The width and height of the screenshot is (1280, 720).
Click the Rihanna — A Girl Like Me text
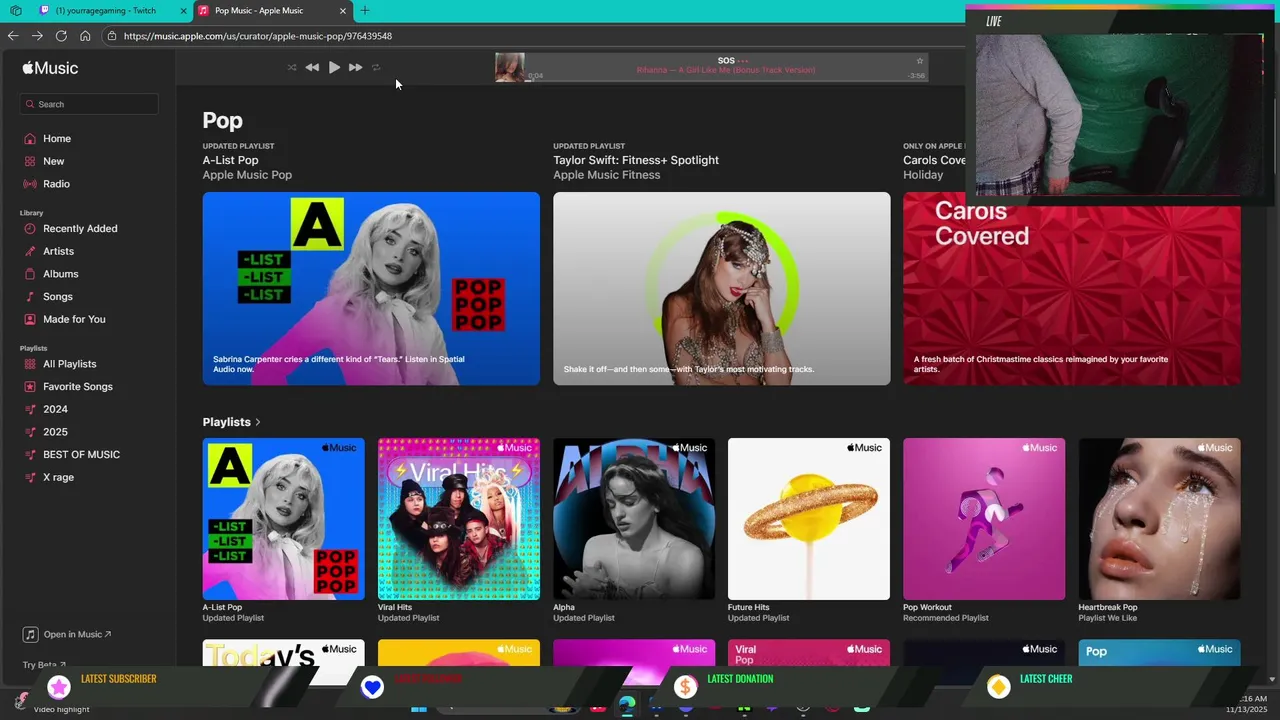tap(726, 70)
